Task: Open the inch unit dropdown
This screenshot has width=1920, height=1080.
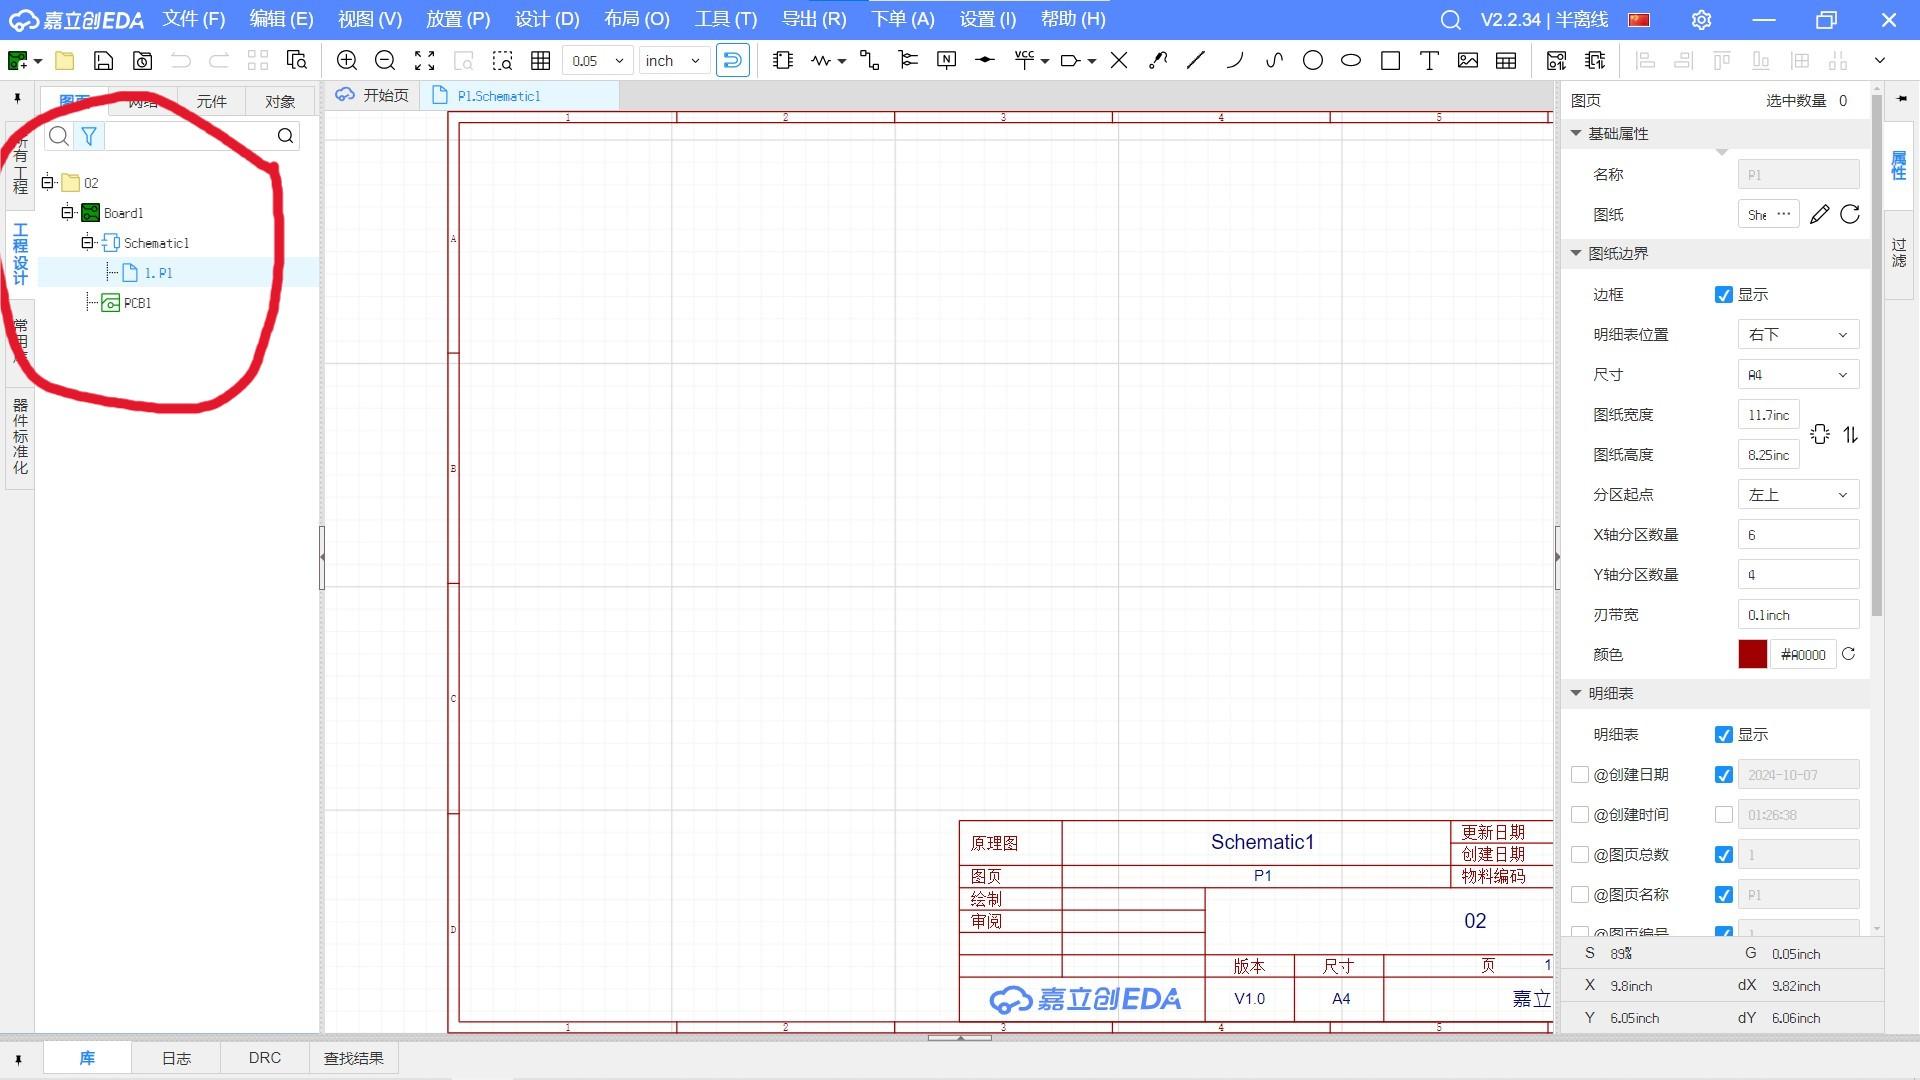Action: pos(674,61)
